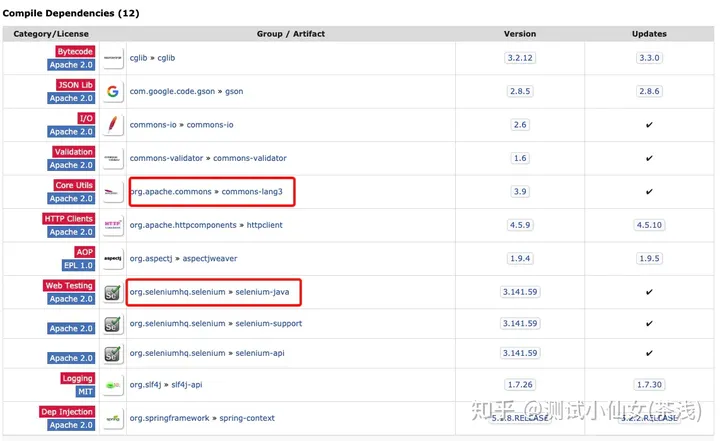Click version 2.6 of commons-io

520,124
